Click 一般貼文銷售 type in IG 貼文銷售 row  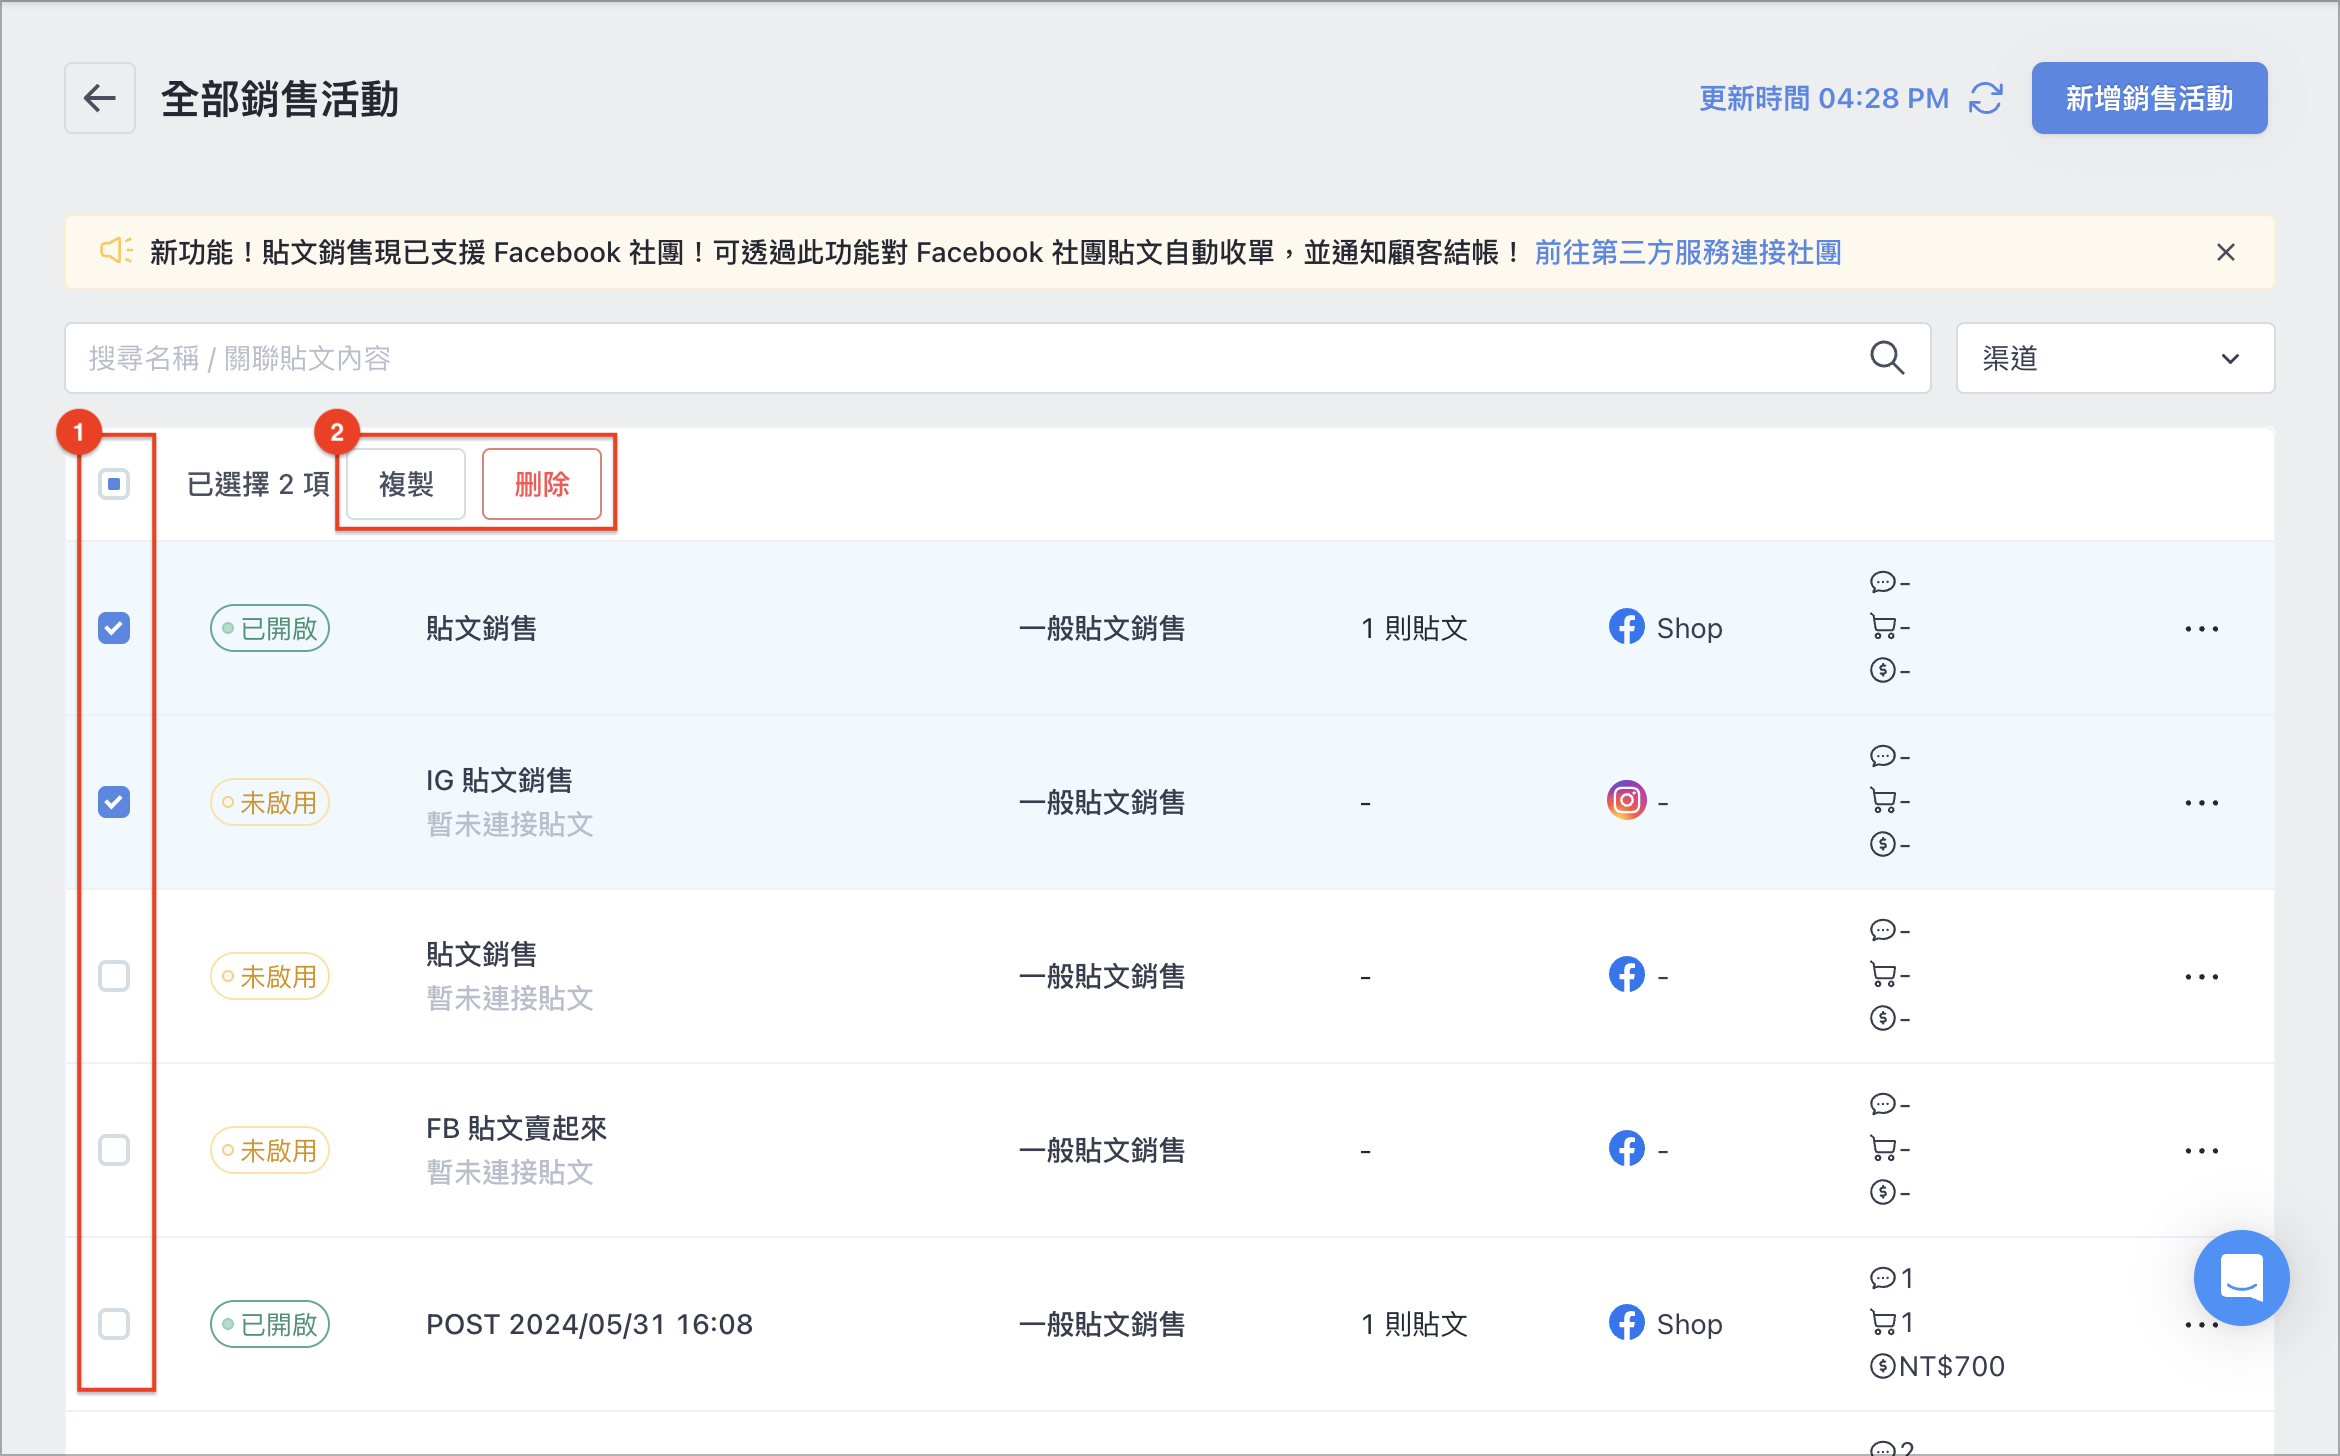pos(1102,802)
